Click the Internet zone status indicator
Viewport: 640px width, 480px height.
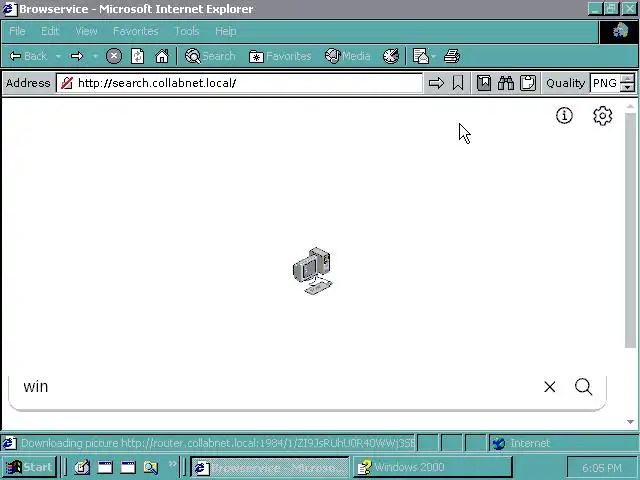pos(562,443)
